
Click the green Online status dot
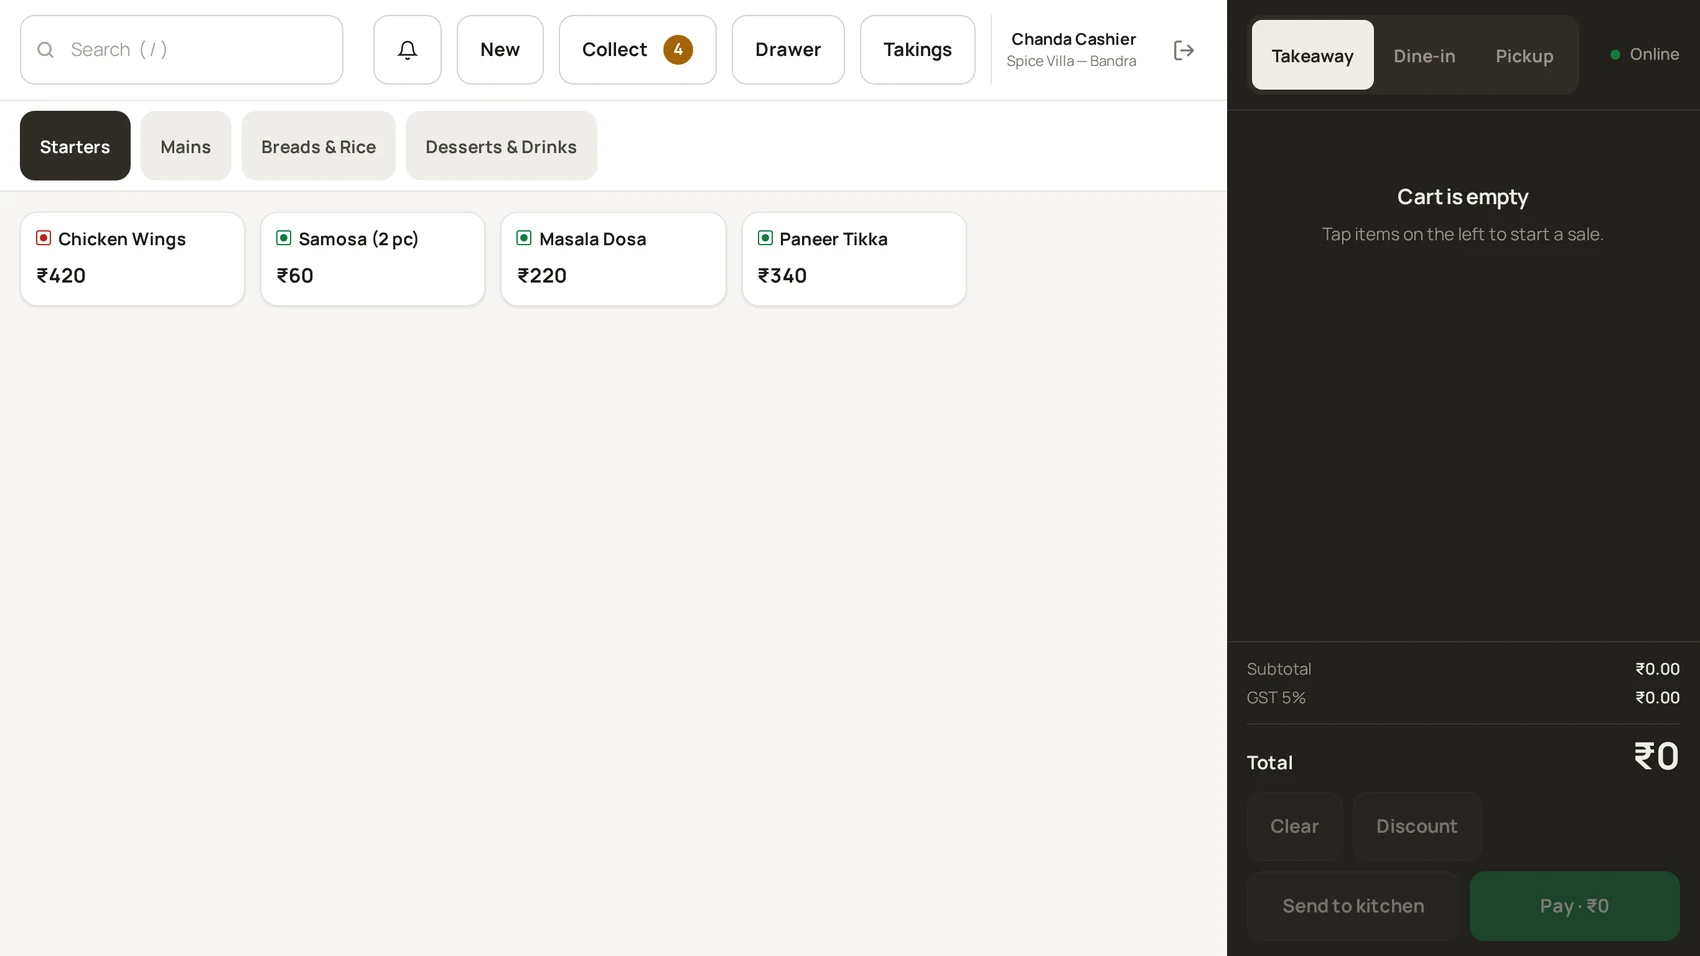[1615, 55]
